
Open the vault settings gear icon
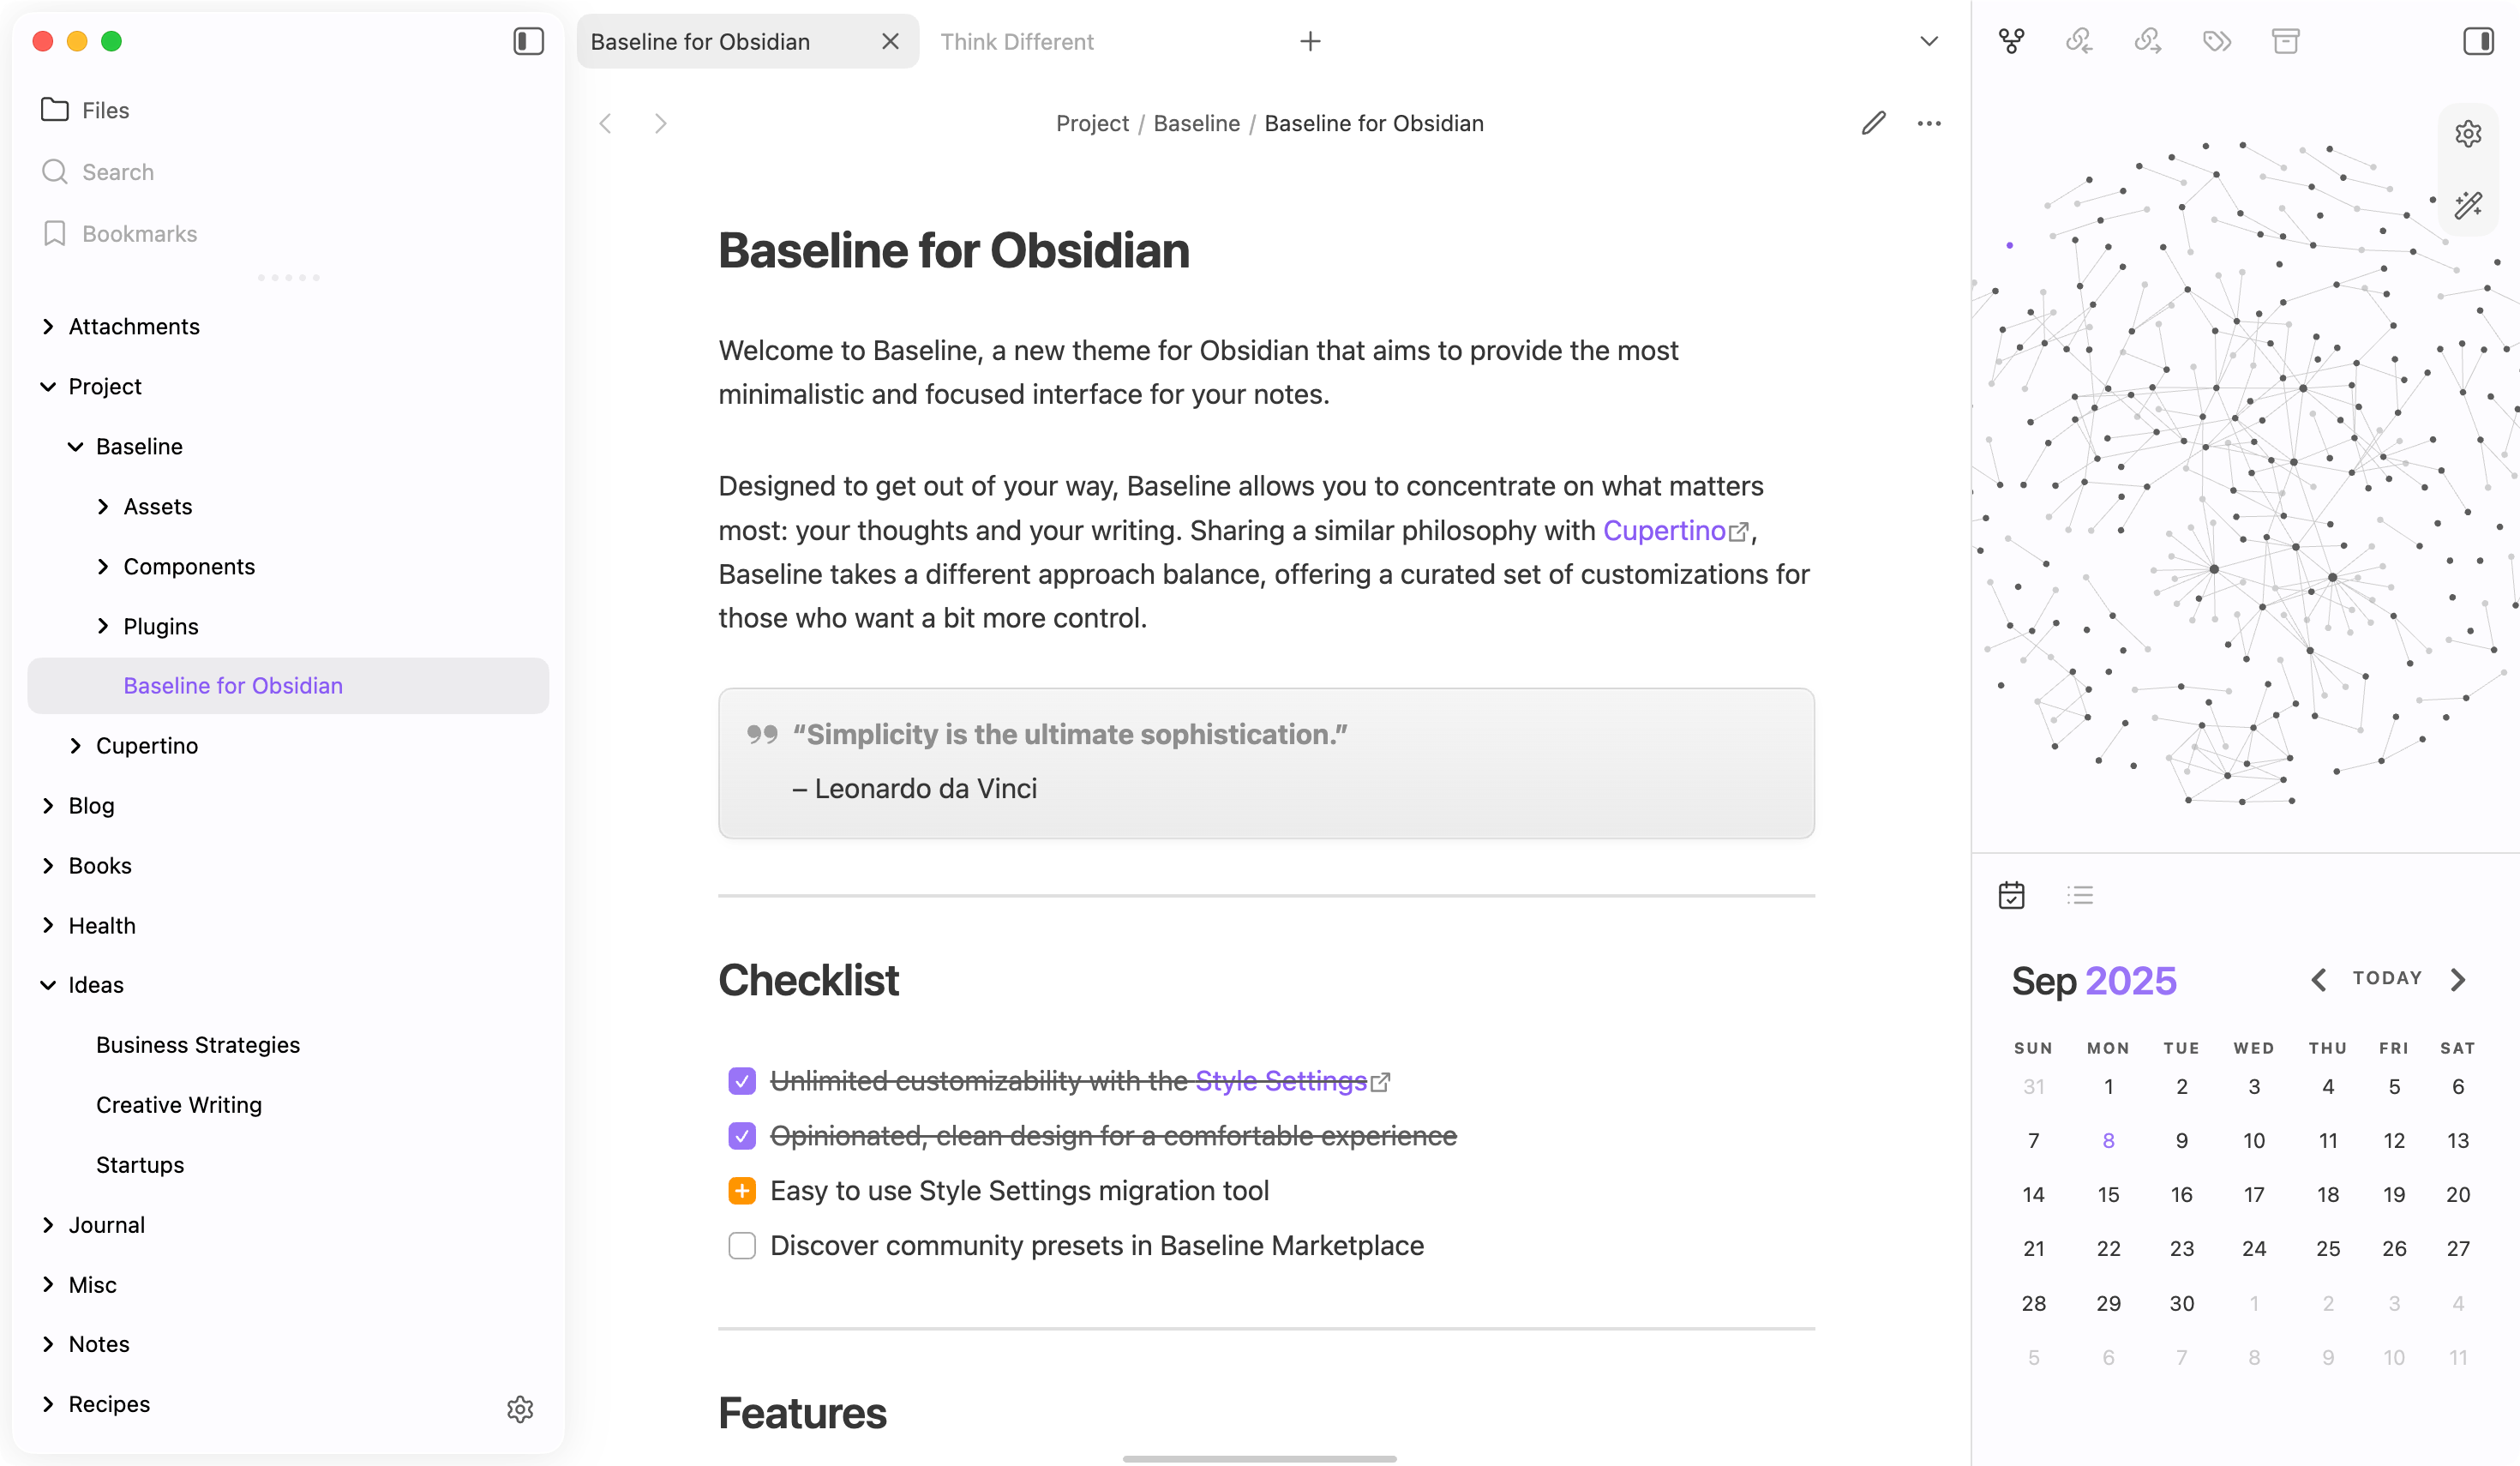pos(520,1409)
